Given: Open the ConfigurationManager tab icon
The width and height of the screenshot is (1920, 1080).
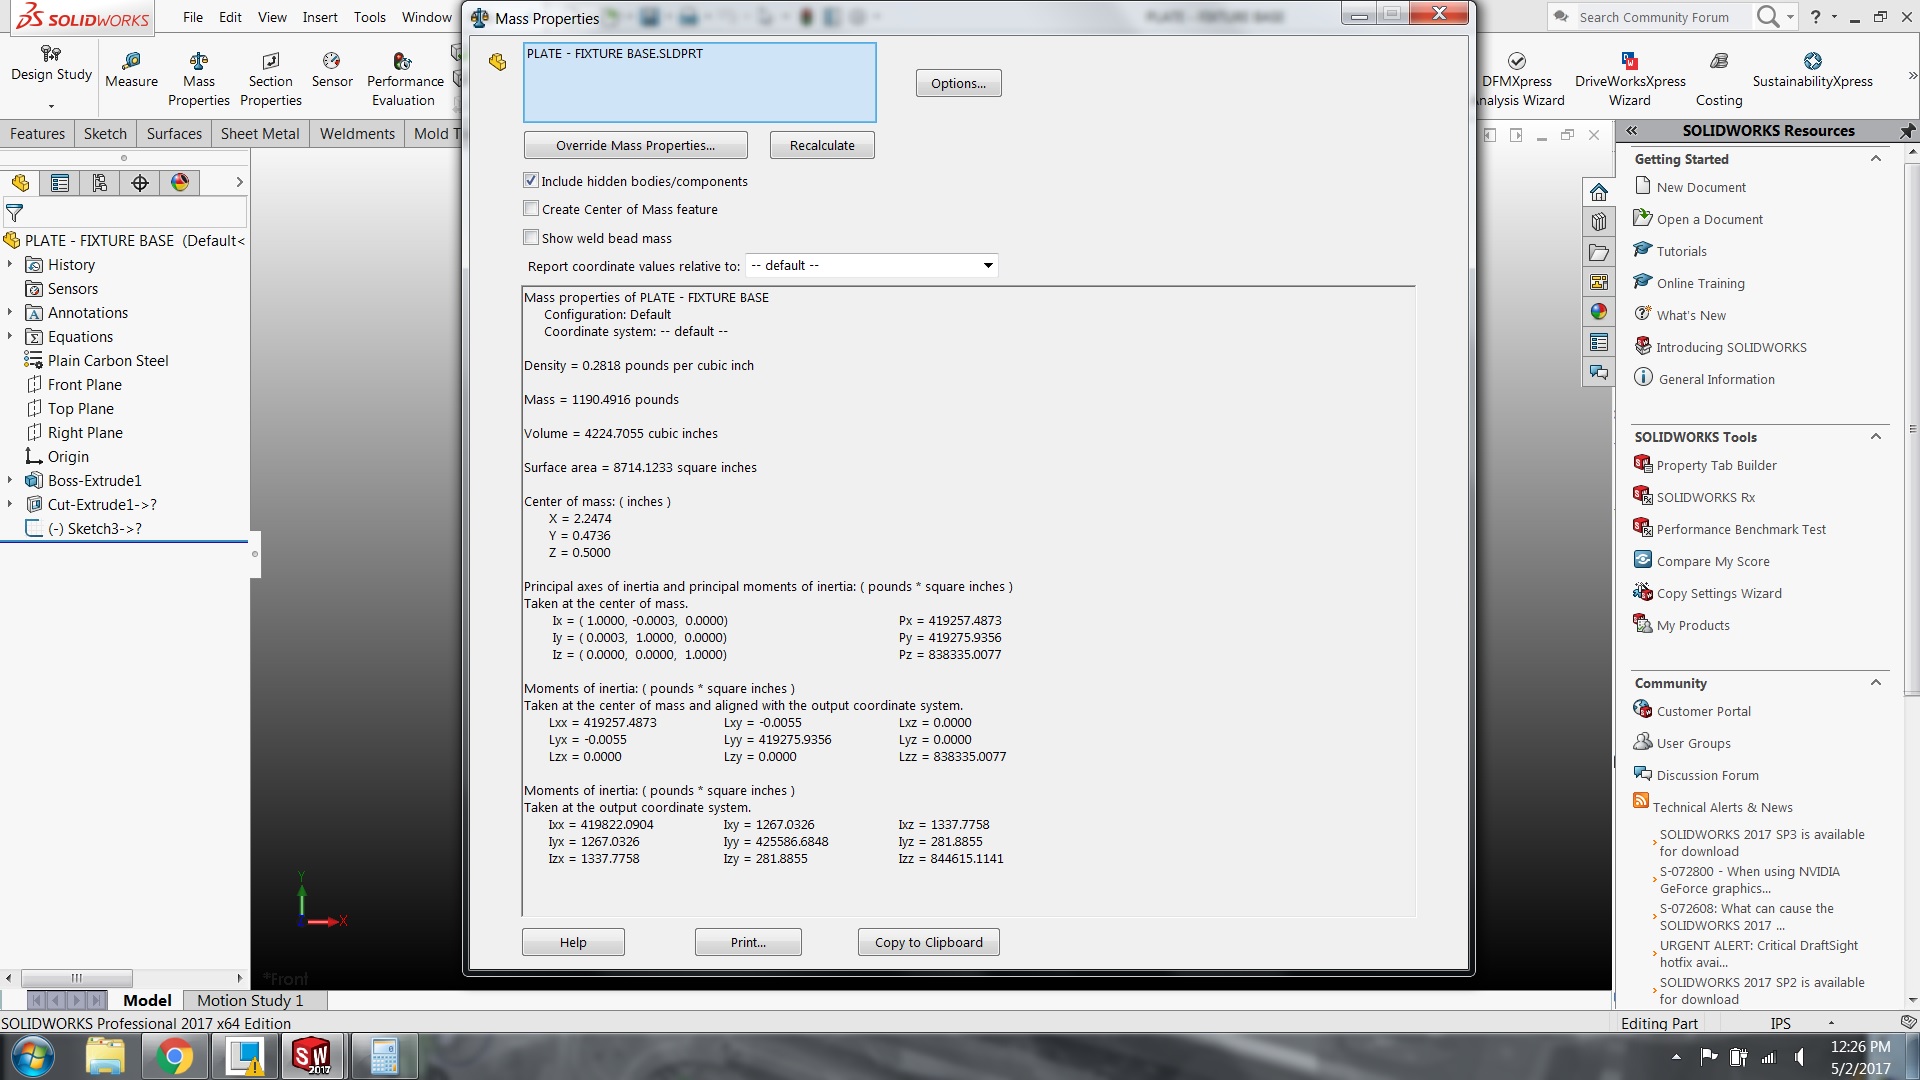Looking at the screenshot, I should click(99, 183).
